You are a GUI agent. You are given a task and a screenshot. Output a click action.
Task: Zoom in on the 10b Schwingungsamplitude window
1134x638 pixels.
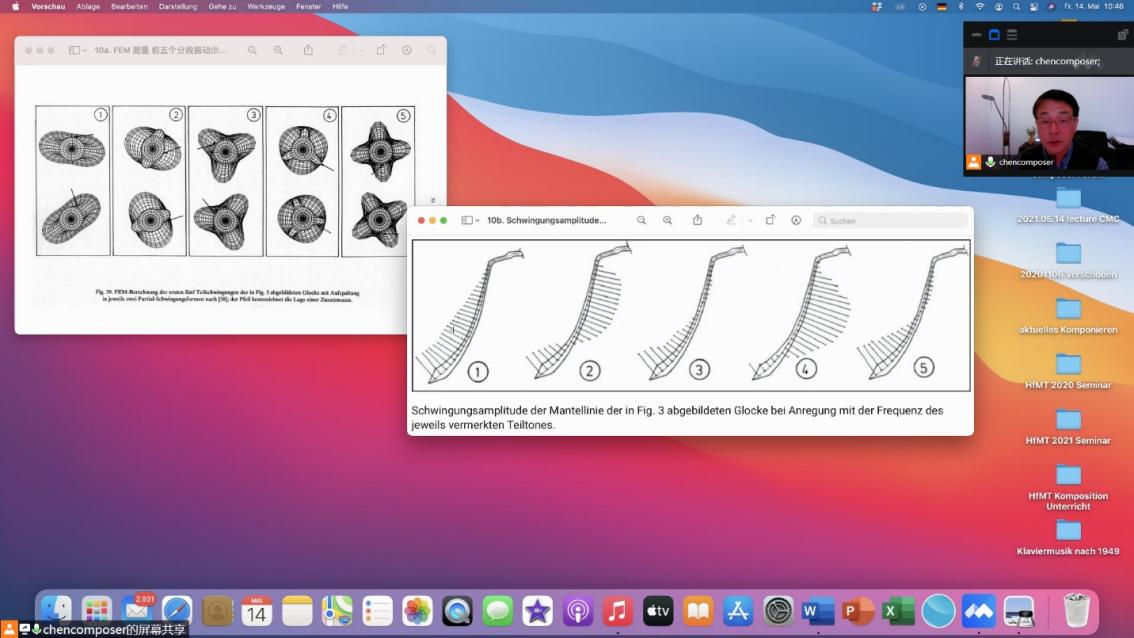668,221
